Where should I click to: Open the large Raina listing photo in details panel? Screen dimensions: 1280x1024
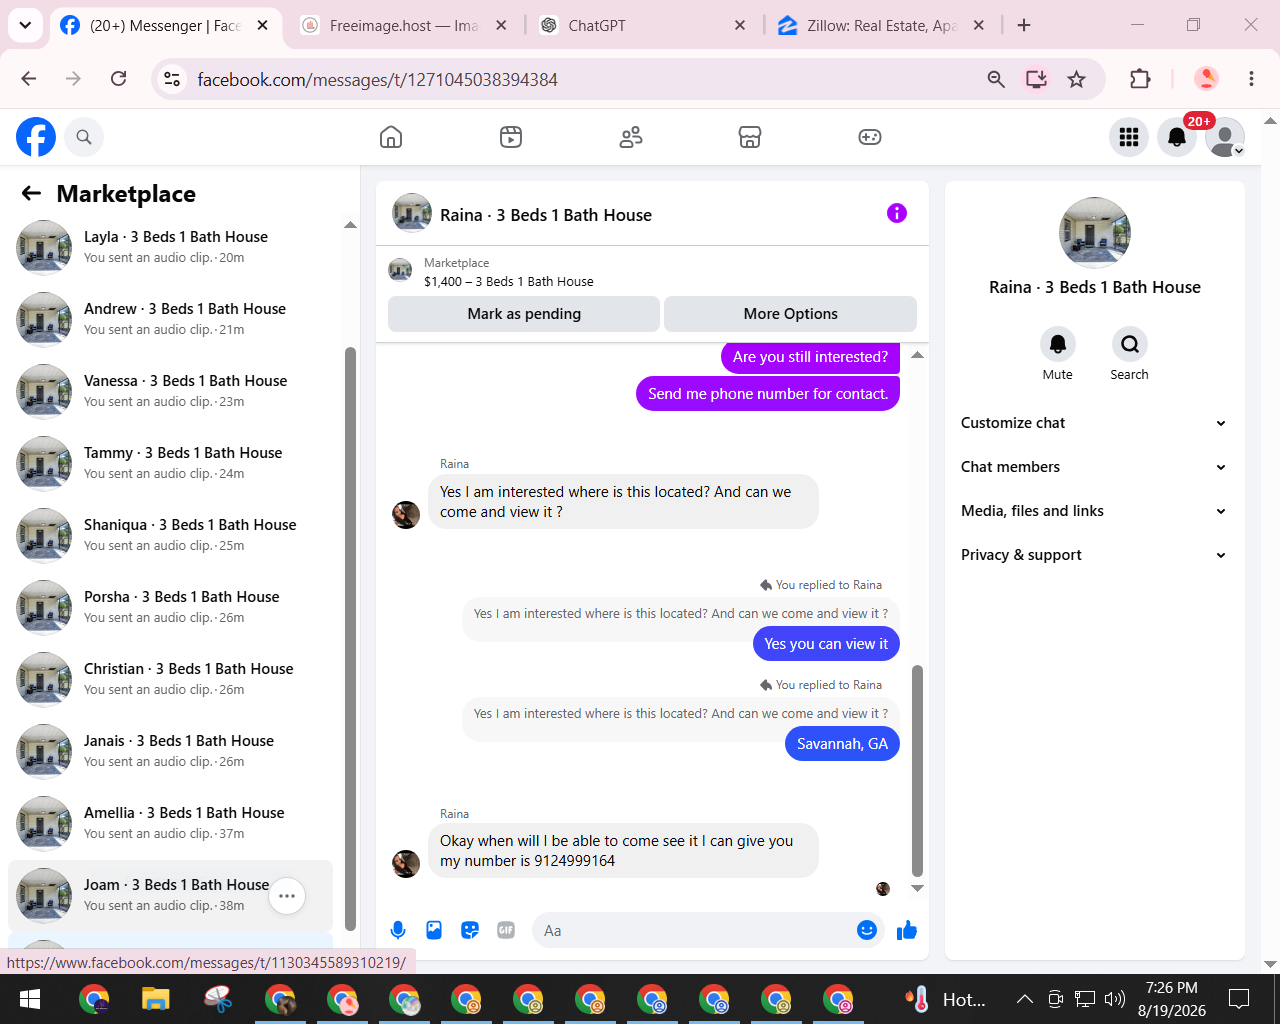point(1095,233)
